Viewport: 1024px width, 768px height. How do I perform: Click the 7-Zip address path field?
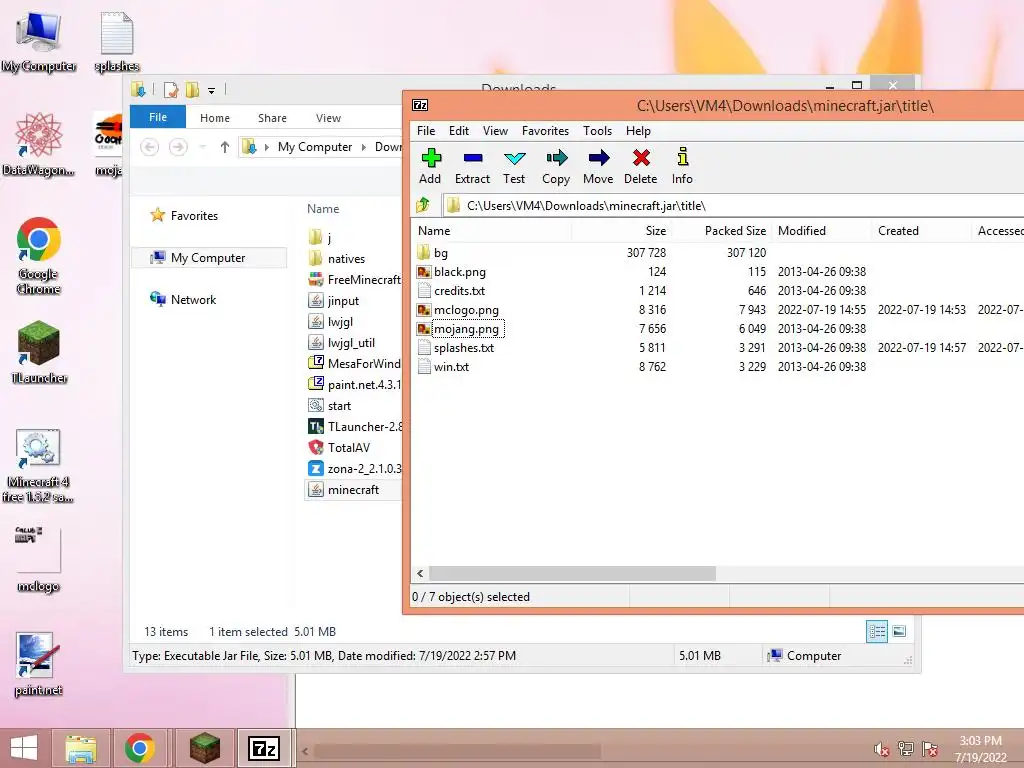(731, 206)
